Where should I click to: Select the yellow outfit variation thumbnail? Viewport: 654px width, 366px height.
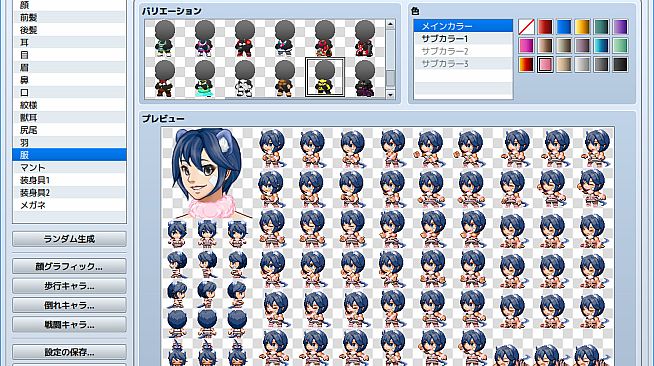pos(325,78)
